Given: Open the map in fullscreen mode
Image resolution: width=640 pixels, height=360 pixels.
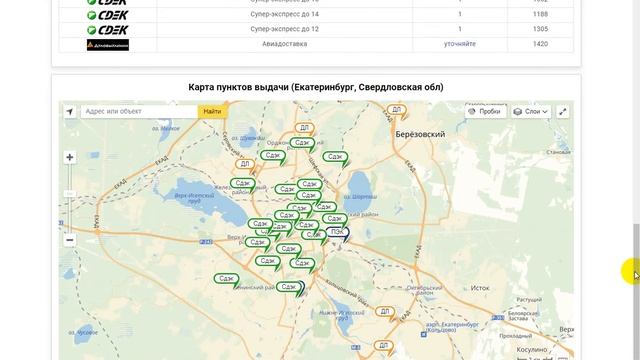Looking at the screenshot, I should [562, 111].
